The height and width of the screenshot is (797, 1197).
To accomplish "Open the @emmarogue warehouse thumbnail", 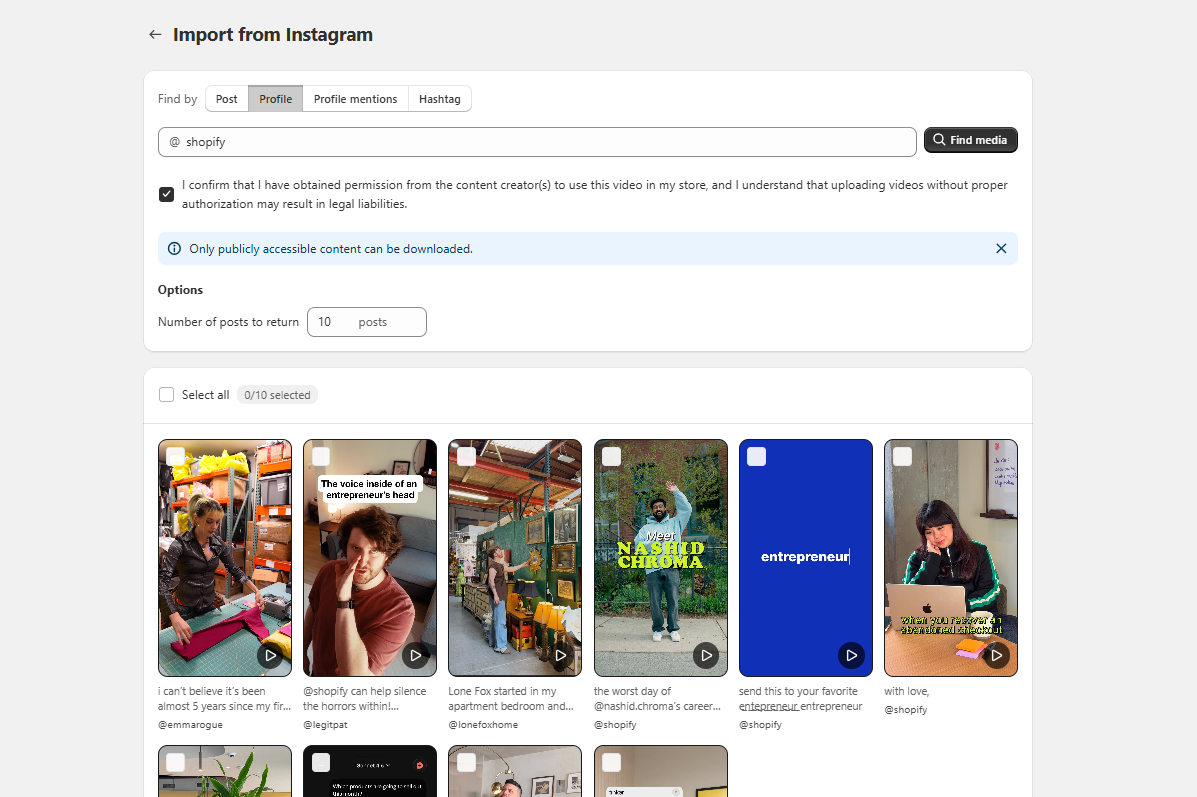I will (x=224, y=558).
